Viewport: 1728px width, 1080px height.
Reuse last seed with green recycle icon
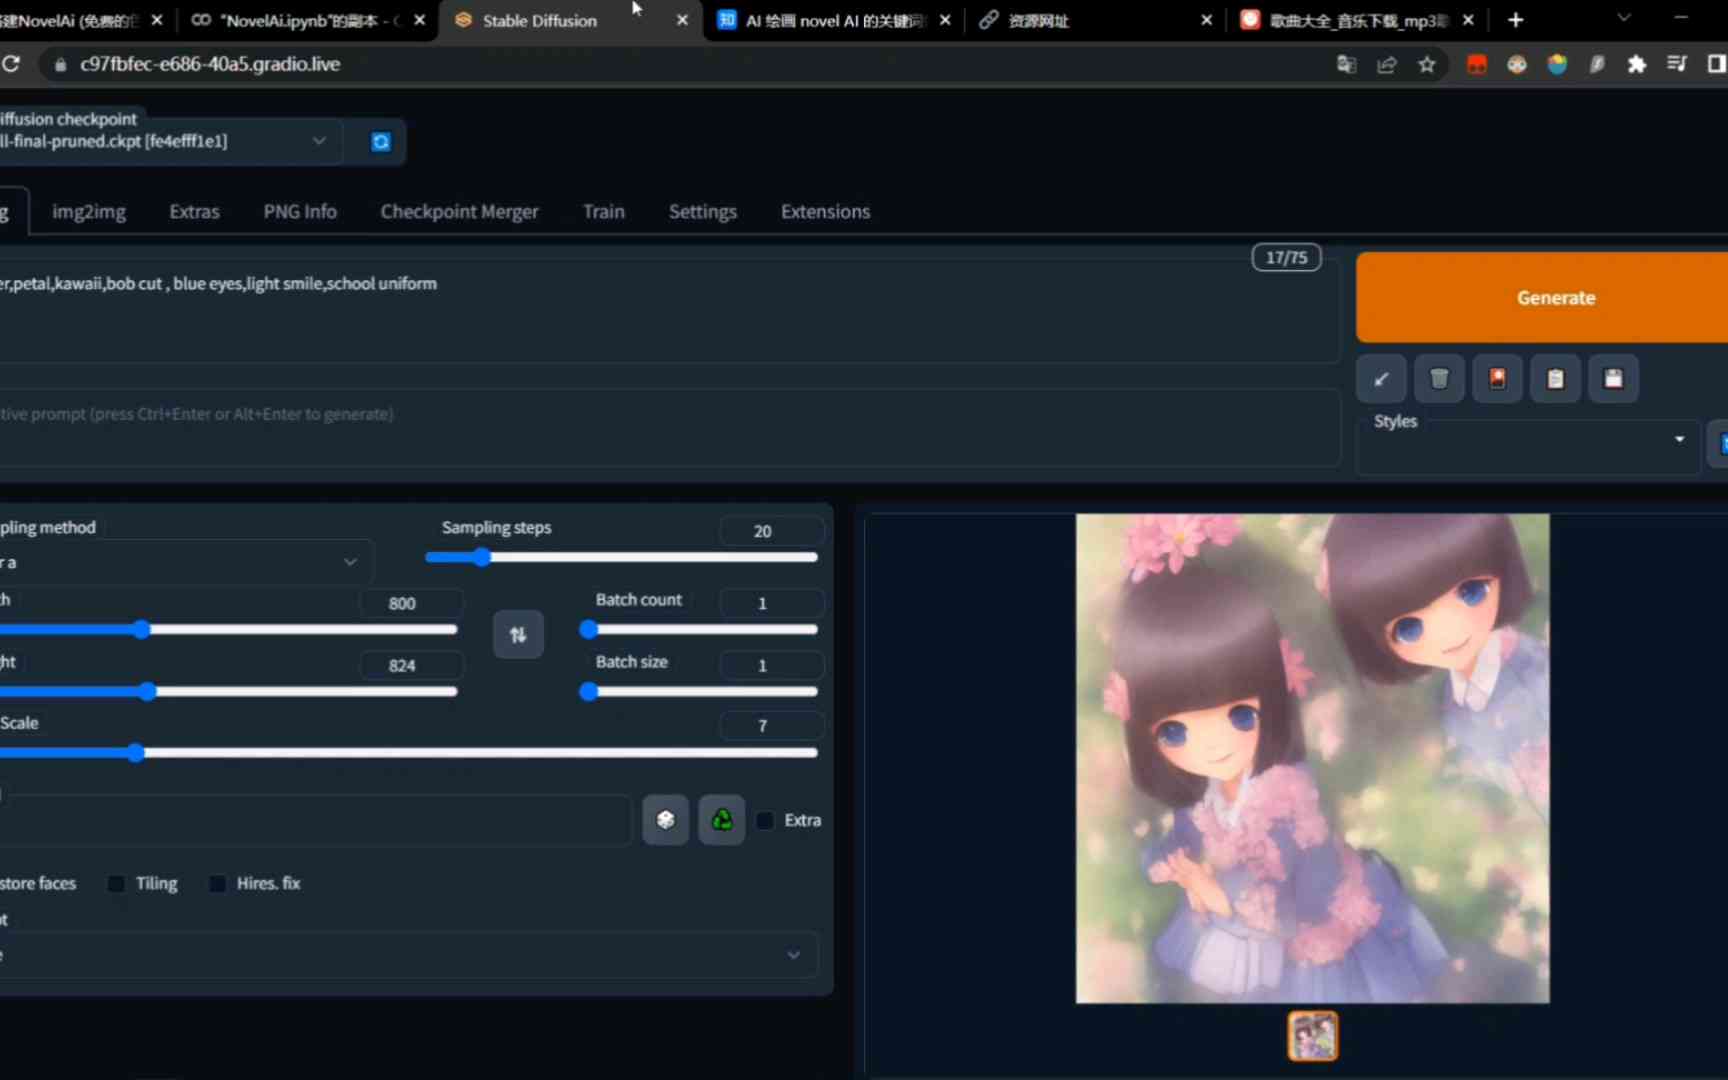coord(721,821)
